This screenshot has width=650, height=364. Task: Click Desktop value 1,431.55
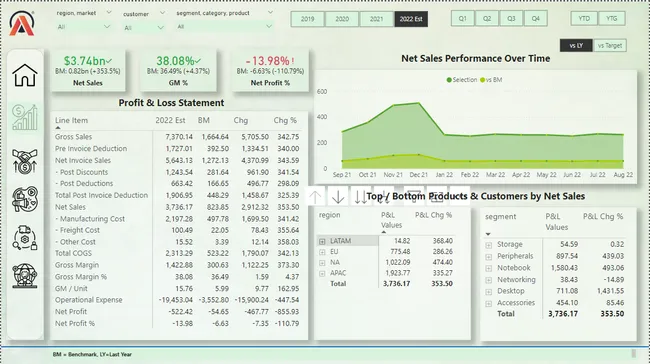(x=610, y=291)
